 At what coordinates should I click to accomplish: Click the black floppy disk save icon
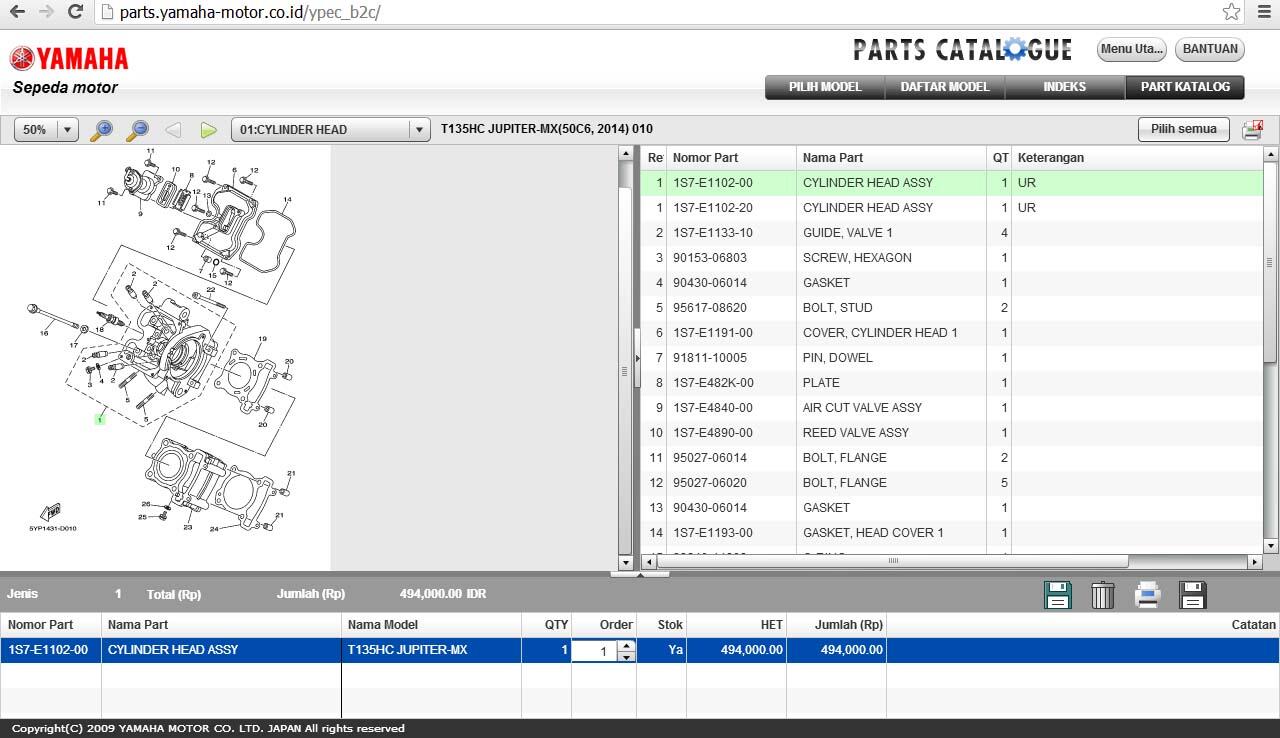(x=1193, y=595)
